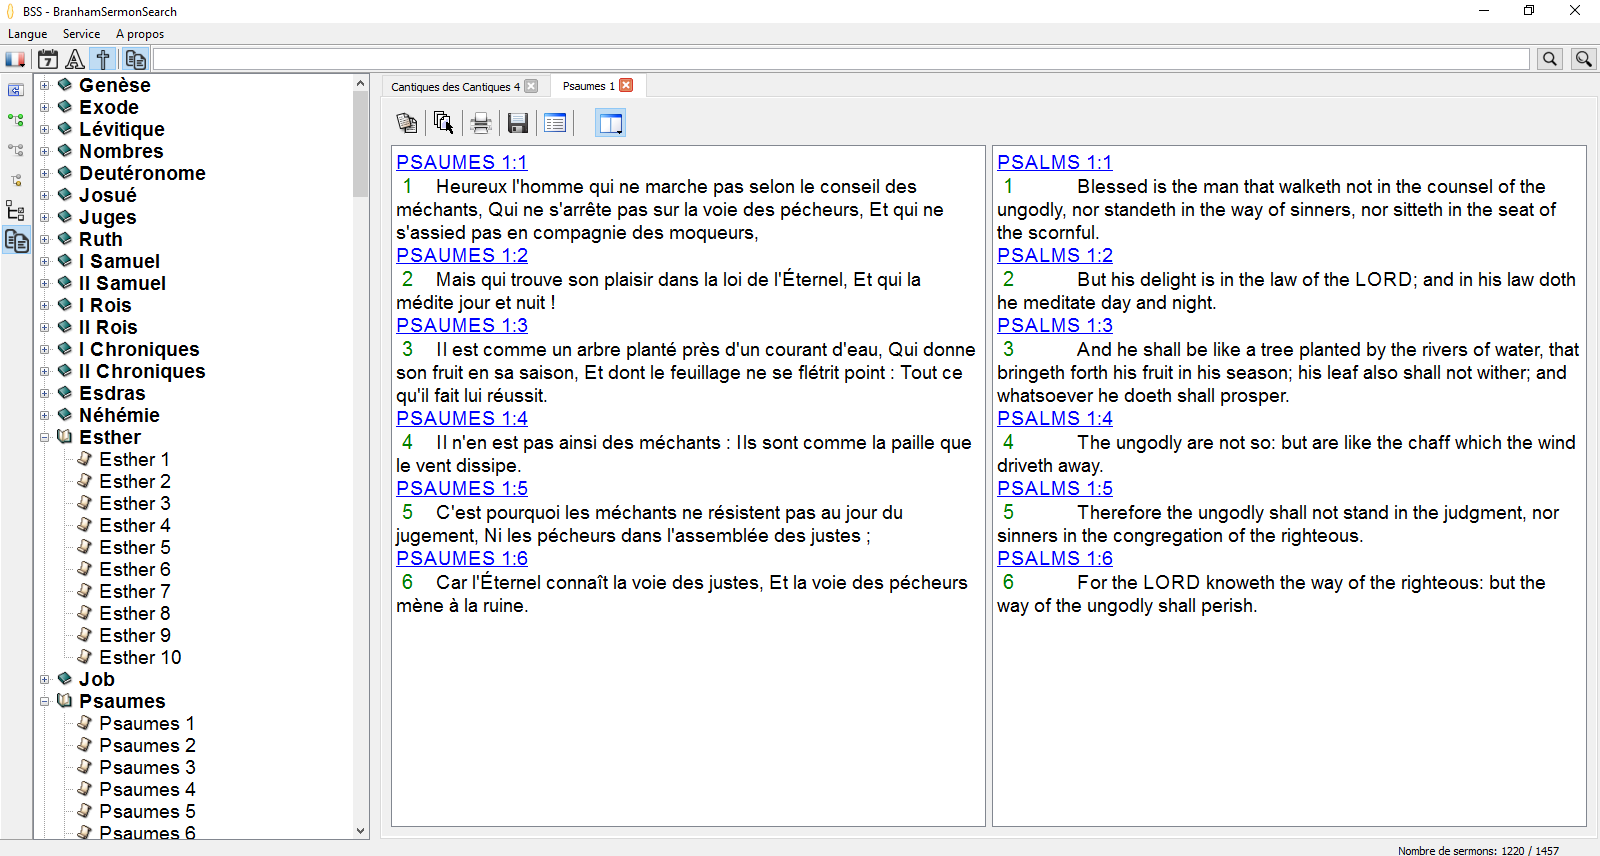The width and height of the screenshot is (1600, 856).
Task: Click the green tree nodes sidebar icon
Action: 16,120
